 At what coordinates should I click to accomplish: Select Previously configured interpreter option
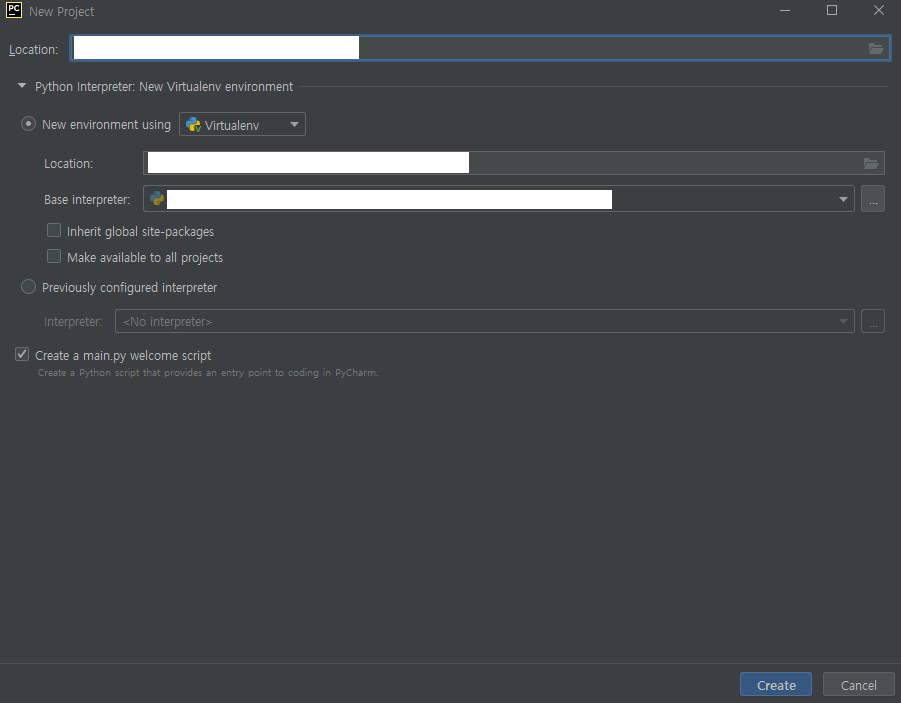pyautogui.click(x=28, y=287)
